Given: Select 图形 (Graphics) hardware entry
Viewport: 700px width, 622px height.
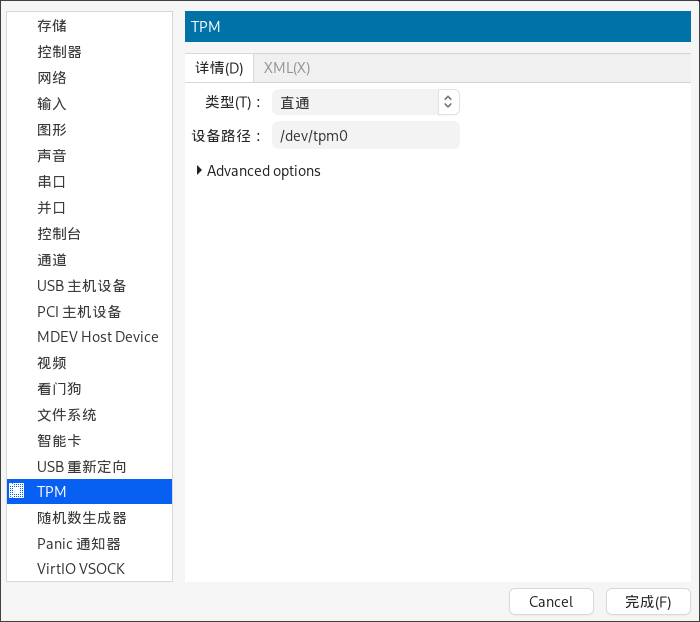Looking at the screenshot, I should coord(52,129).
